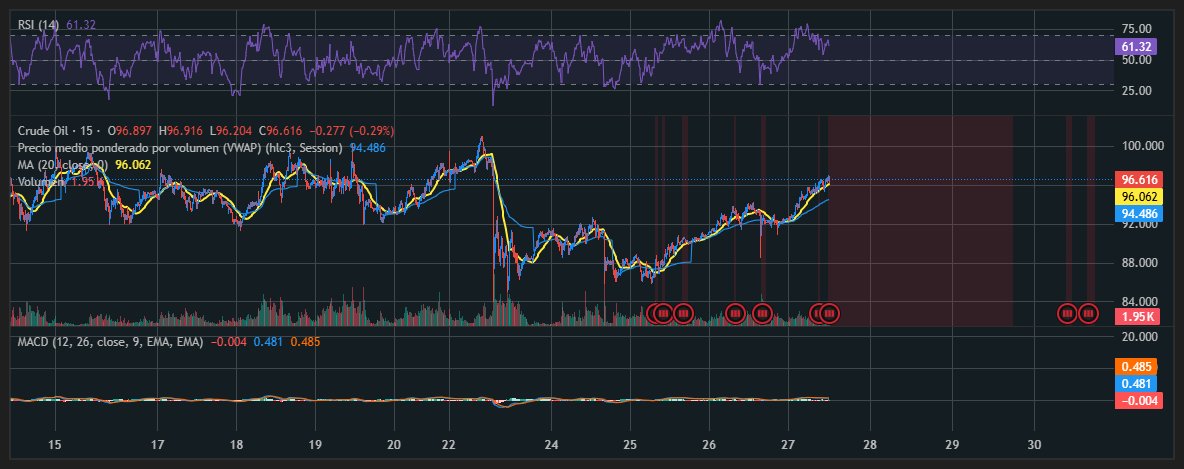The image size is (1184, 469).
Task: Open the rightmost economic event marker
Action: (1088, 313)
